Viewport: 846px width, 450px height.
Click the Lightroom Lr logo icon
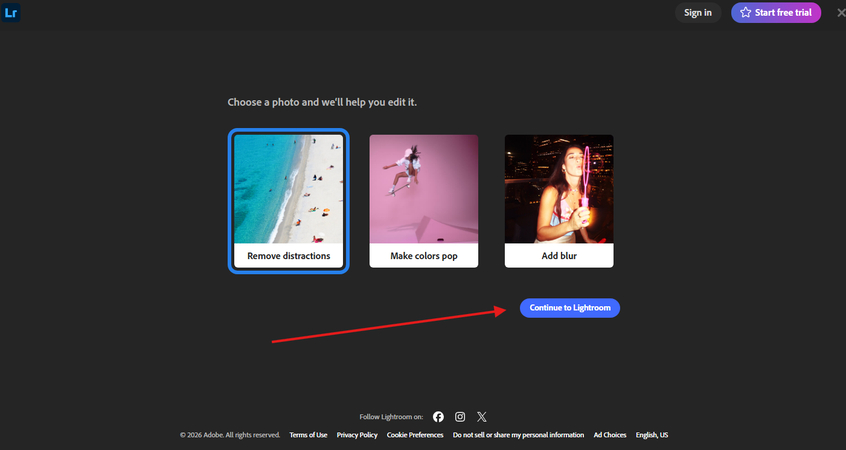pos(10,12)
